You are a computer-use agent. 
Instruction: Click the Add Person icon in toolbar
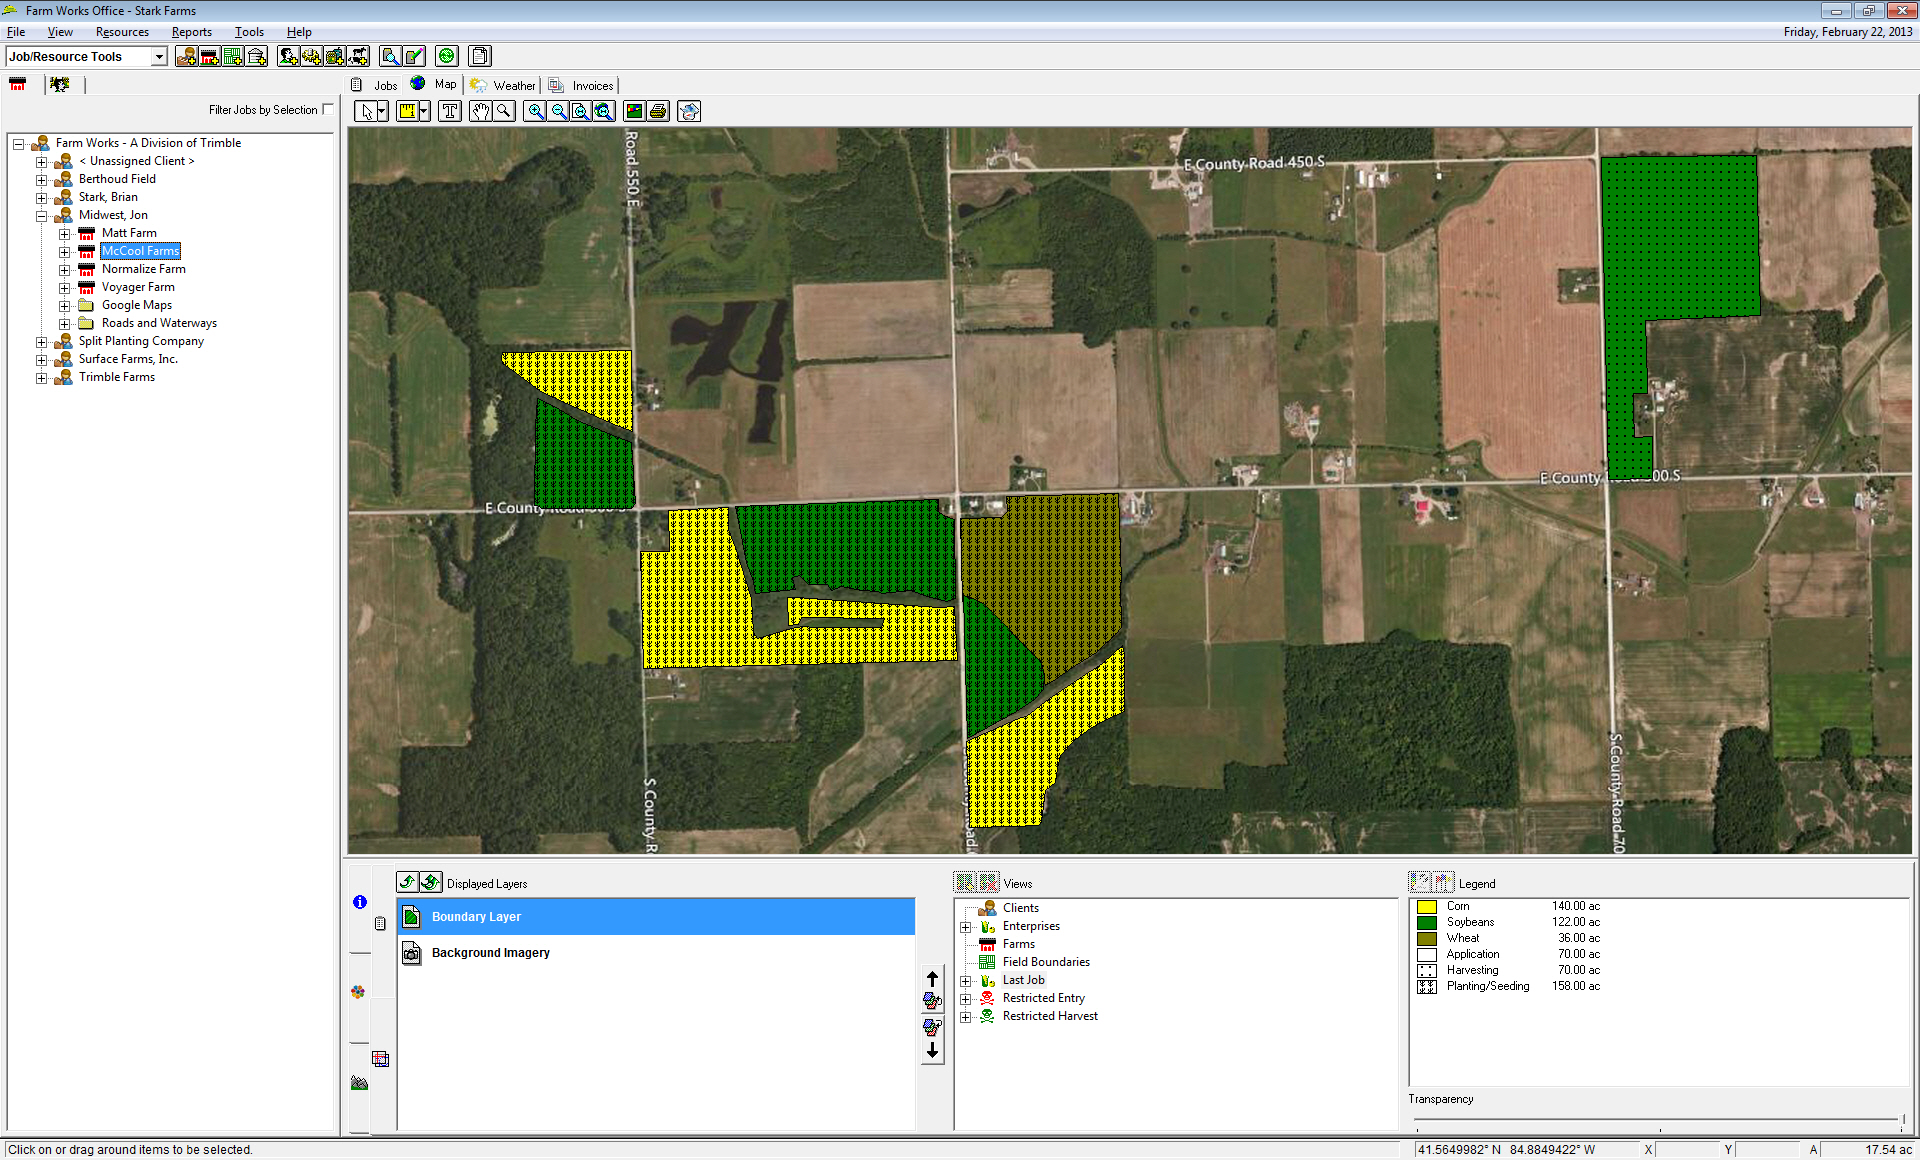pos(288,56)
